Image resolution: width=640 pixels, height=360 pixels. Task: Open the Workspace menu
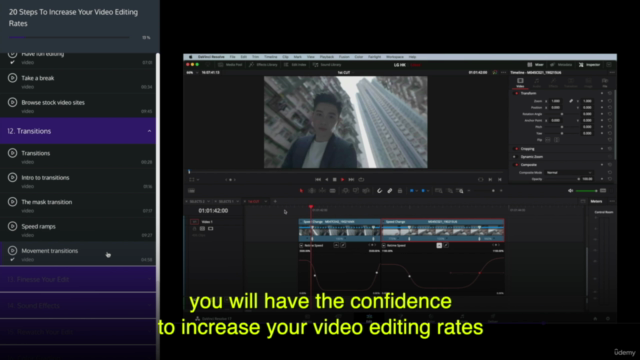tap(395, 57)
